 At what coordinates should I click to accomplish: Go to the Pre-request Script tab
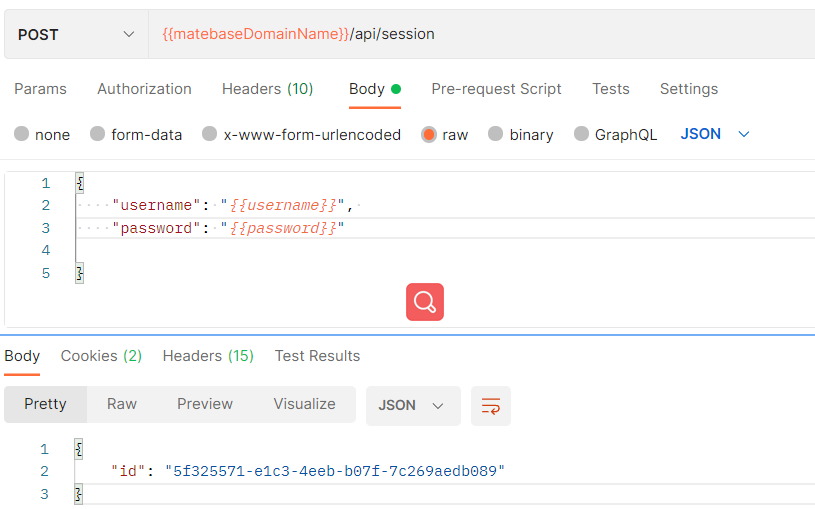tap(496, 89)
